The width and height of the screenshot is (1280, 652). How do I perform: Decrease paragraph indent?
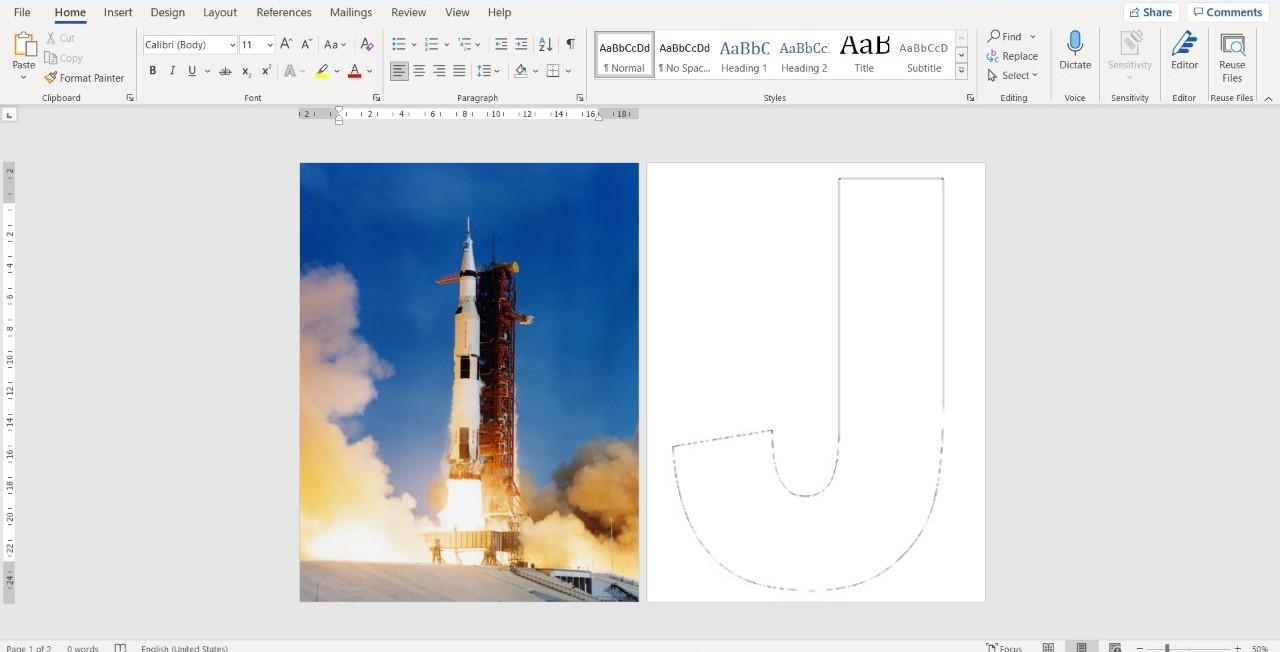point(501,44)
